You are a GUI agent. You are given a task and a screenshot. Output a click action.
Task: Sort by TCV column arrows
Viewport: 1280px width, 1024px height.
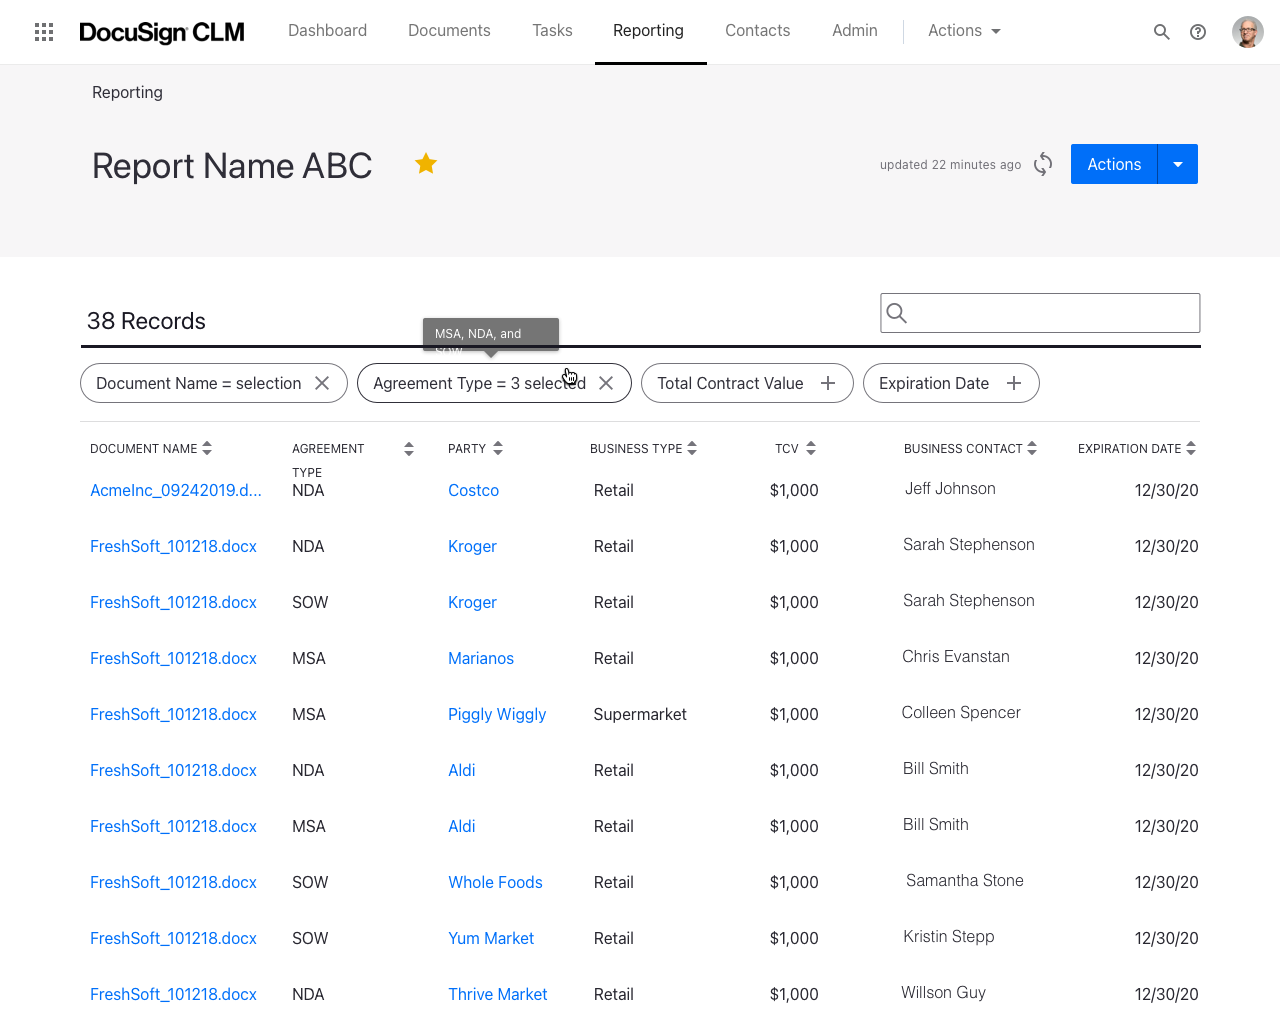tap(811, 448)
